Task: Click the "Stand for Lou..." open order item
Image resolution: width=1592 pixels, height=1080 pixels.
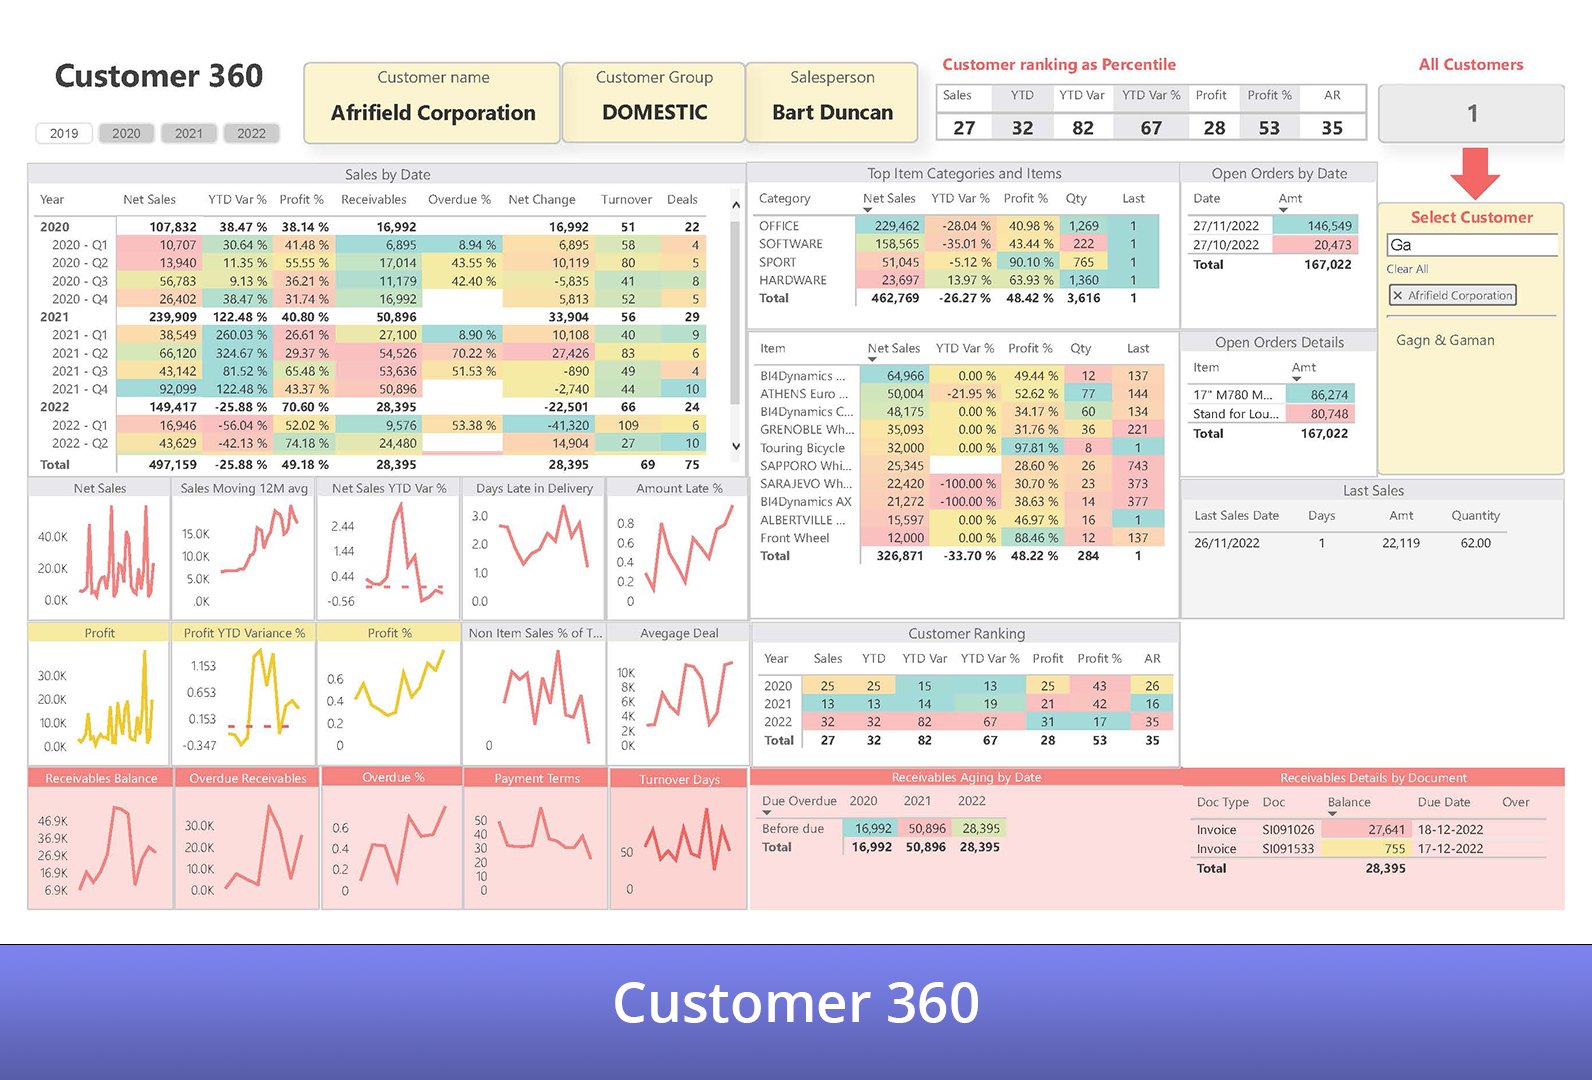Action: tap(1236, 414)
